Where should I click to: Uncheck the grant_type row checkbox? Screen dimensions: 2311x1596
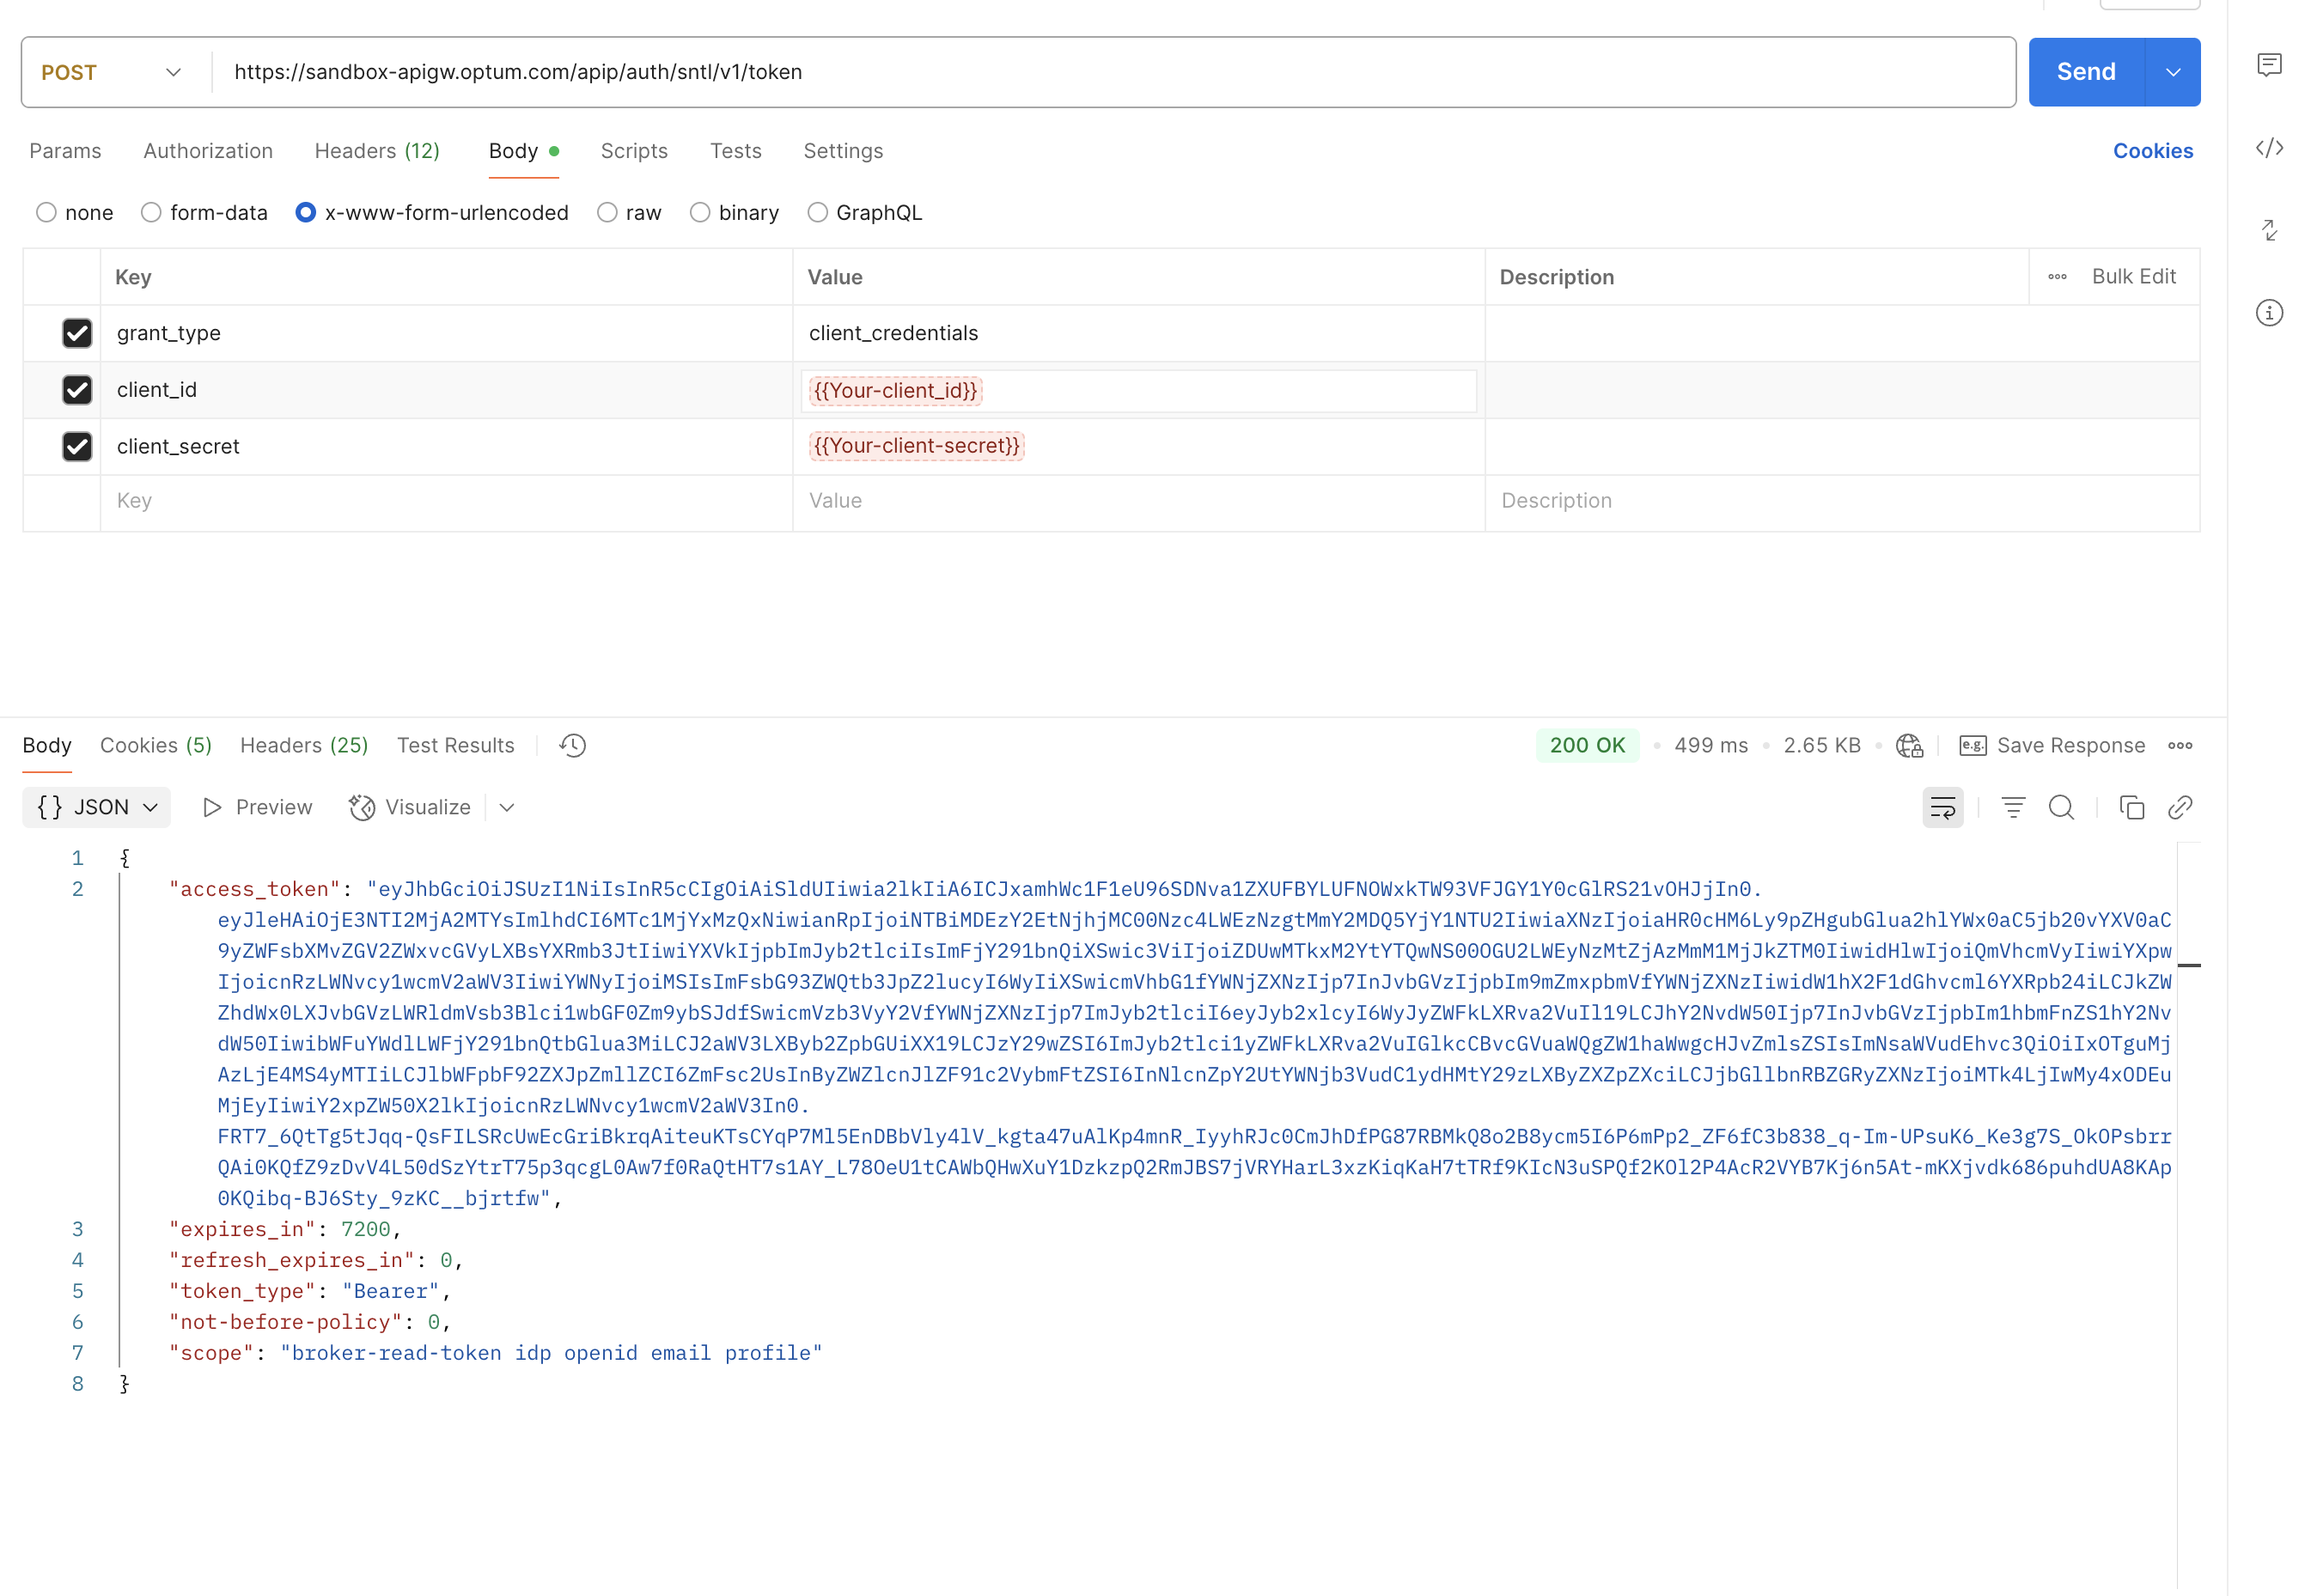coord(77,333)
